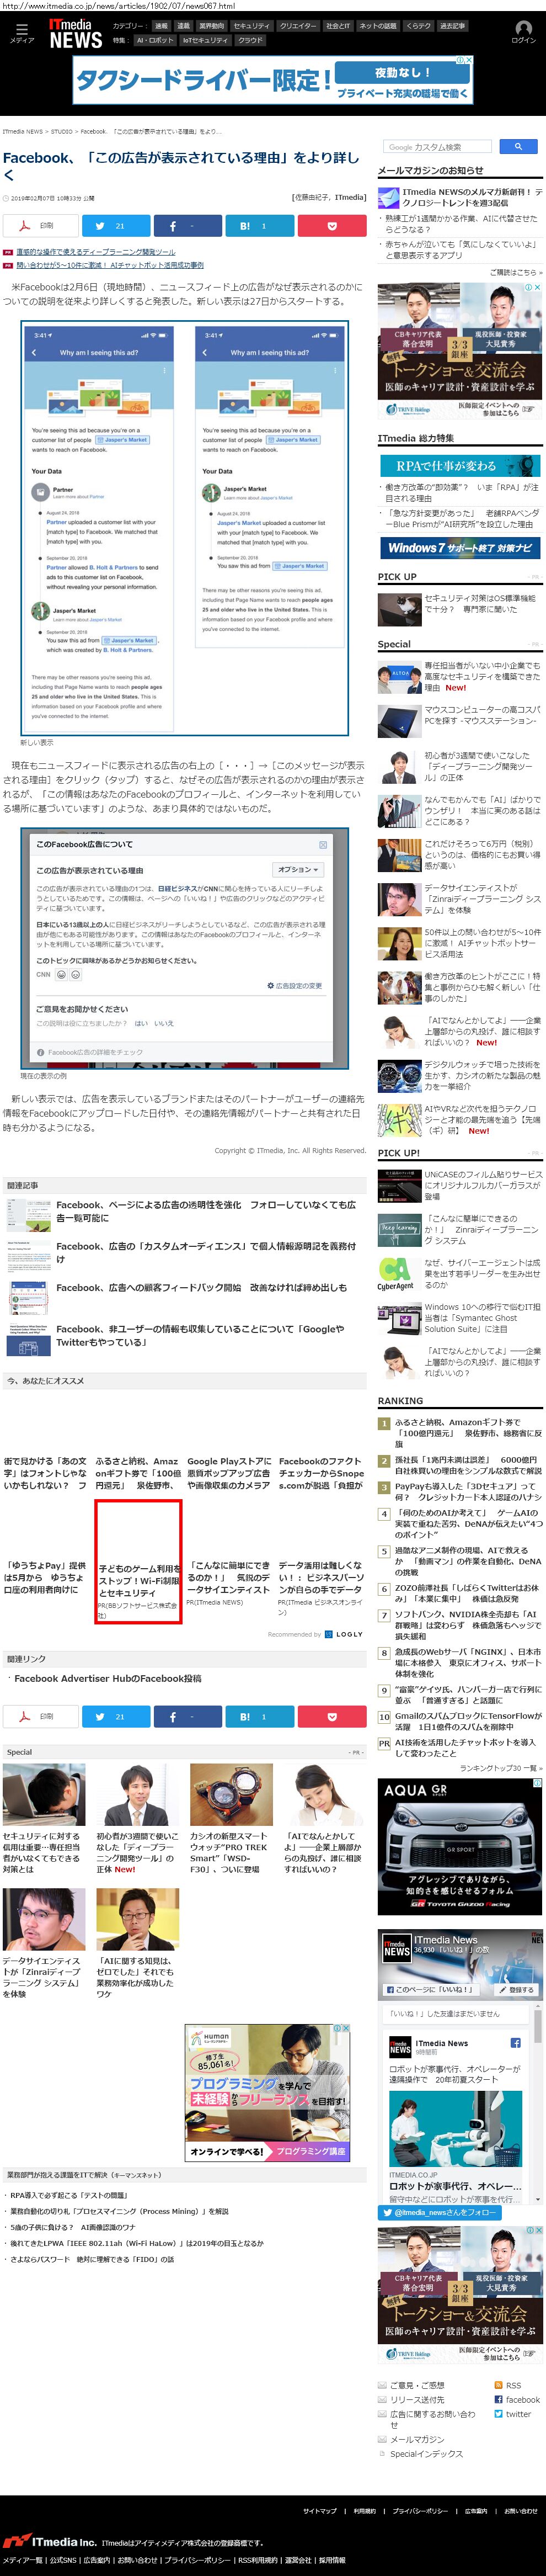Click the ITmedia Inc. footer logo

pos(50,2541)
